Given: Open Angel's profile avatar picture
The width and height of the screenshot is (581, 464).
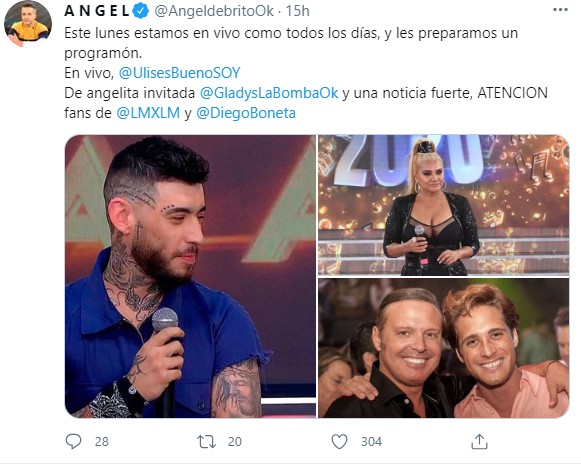Looking at the screenshot, I should pyautogui.click(x=27, y=24).
